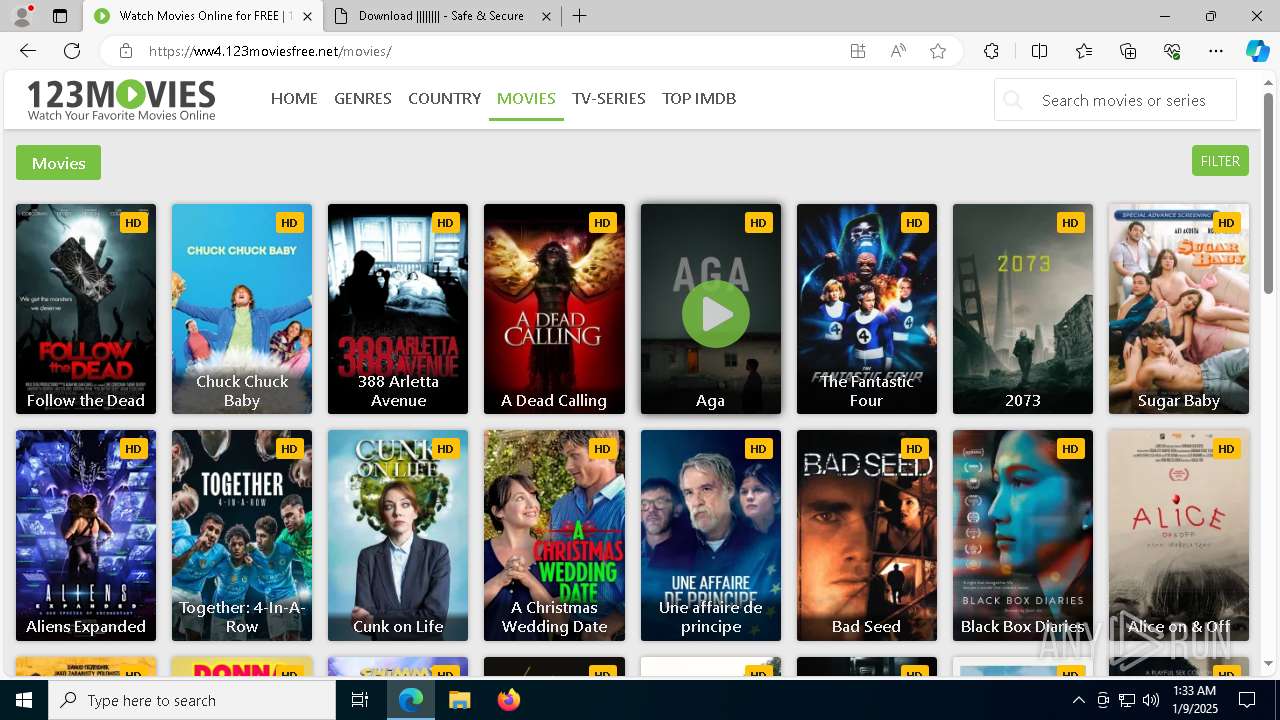1280x720 pixels.
Task: Click Type here to search box
Action: coord(192,700)
